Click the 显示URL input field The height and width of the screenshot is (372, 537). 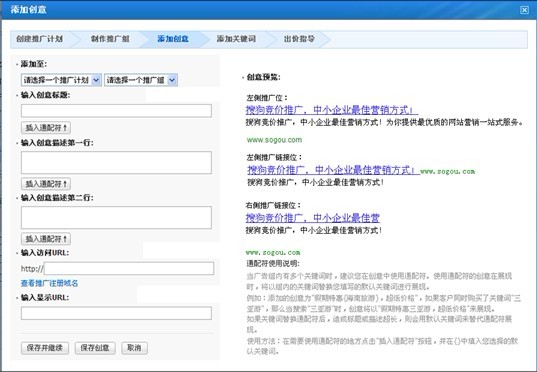(116, 313)
